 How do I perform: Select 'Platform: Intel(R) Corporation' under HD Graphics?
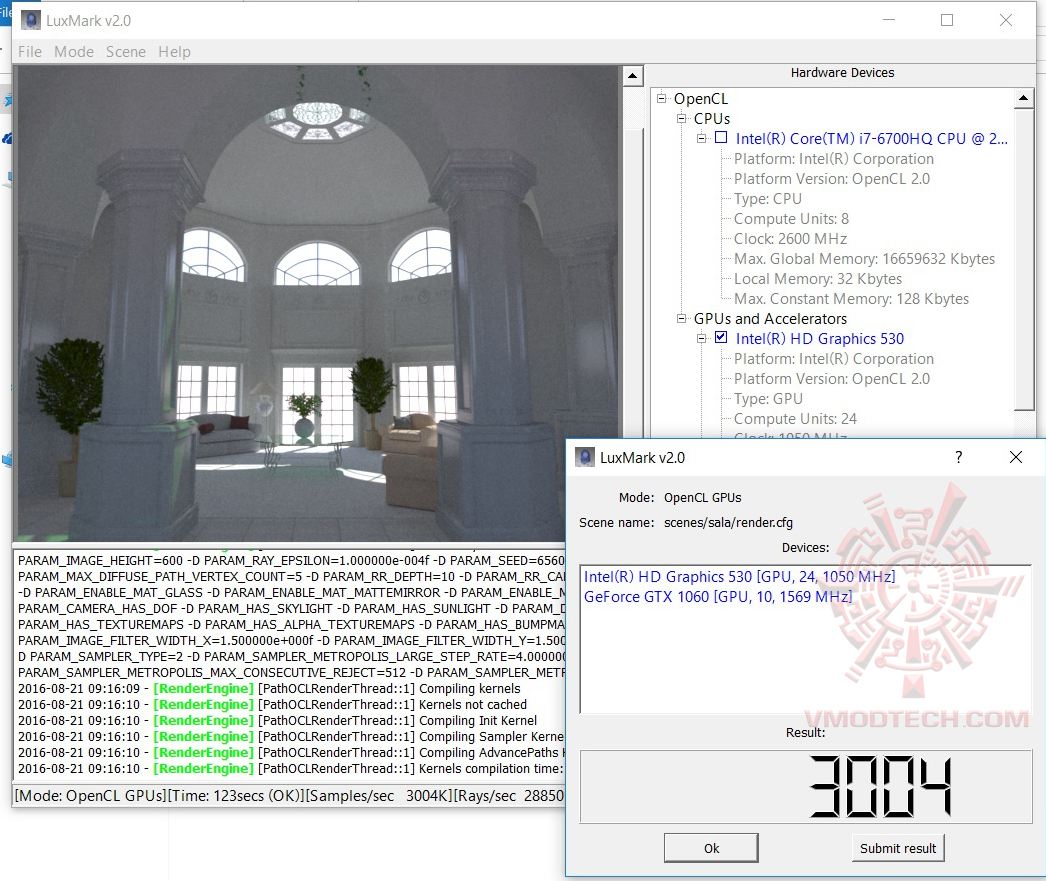click(834, 359)
